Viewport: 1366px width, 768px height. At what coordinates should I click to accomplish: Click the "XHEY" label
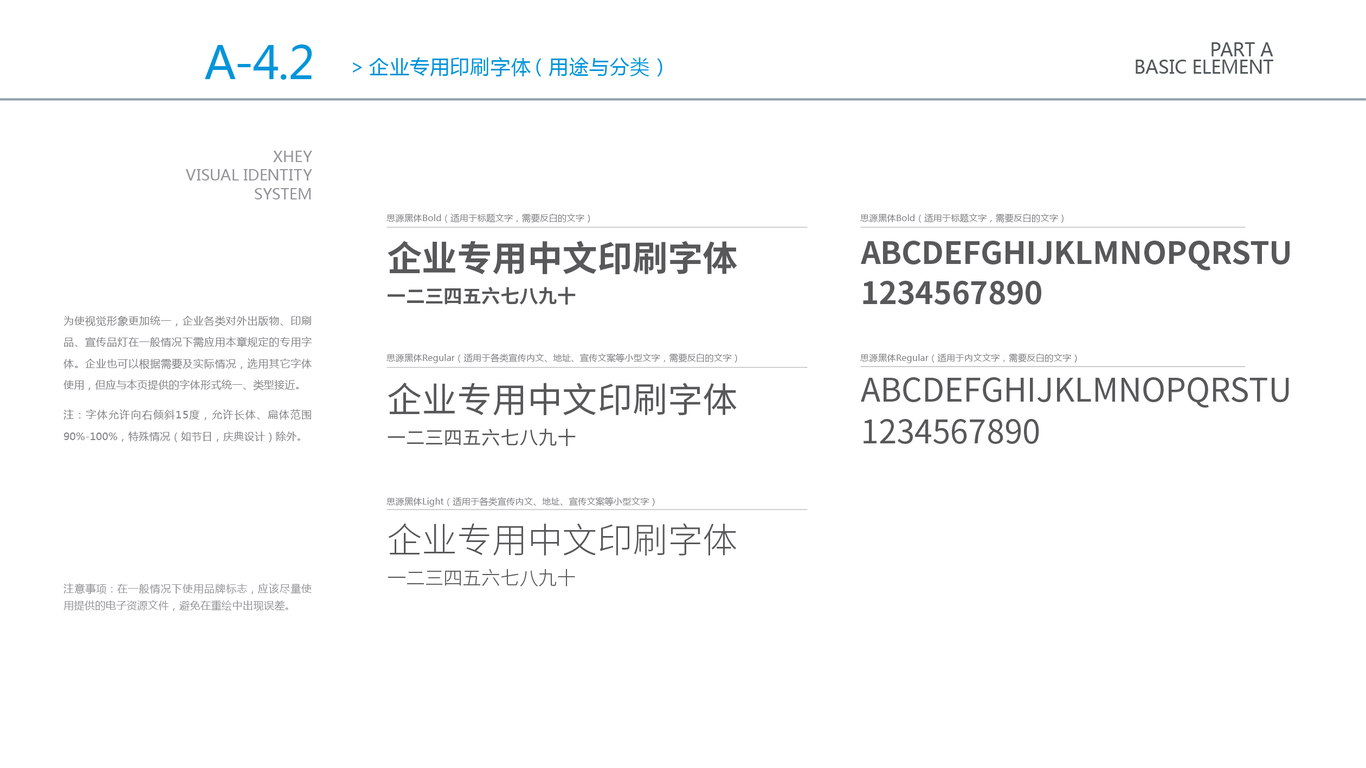292,157
